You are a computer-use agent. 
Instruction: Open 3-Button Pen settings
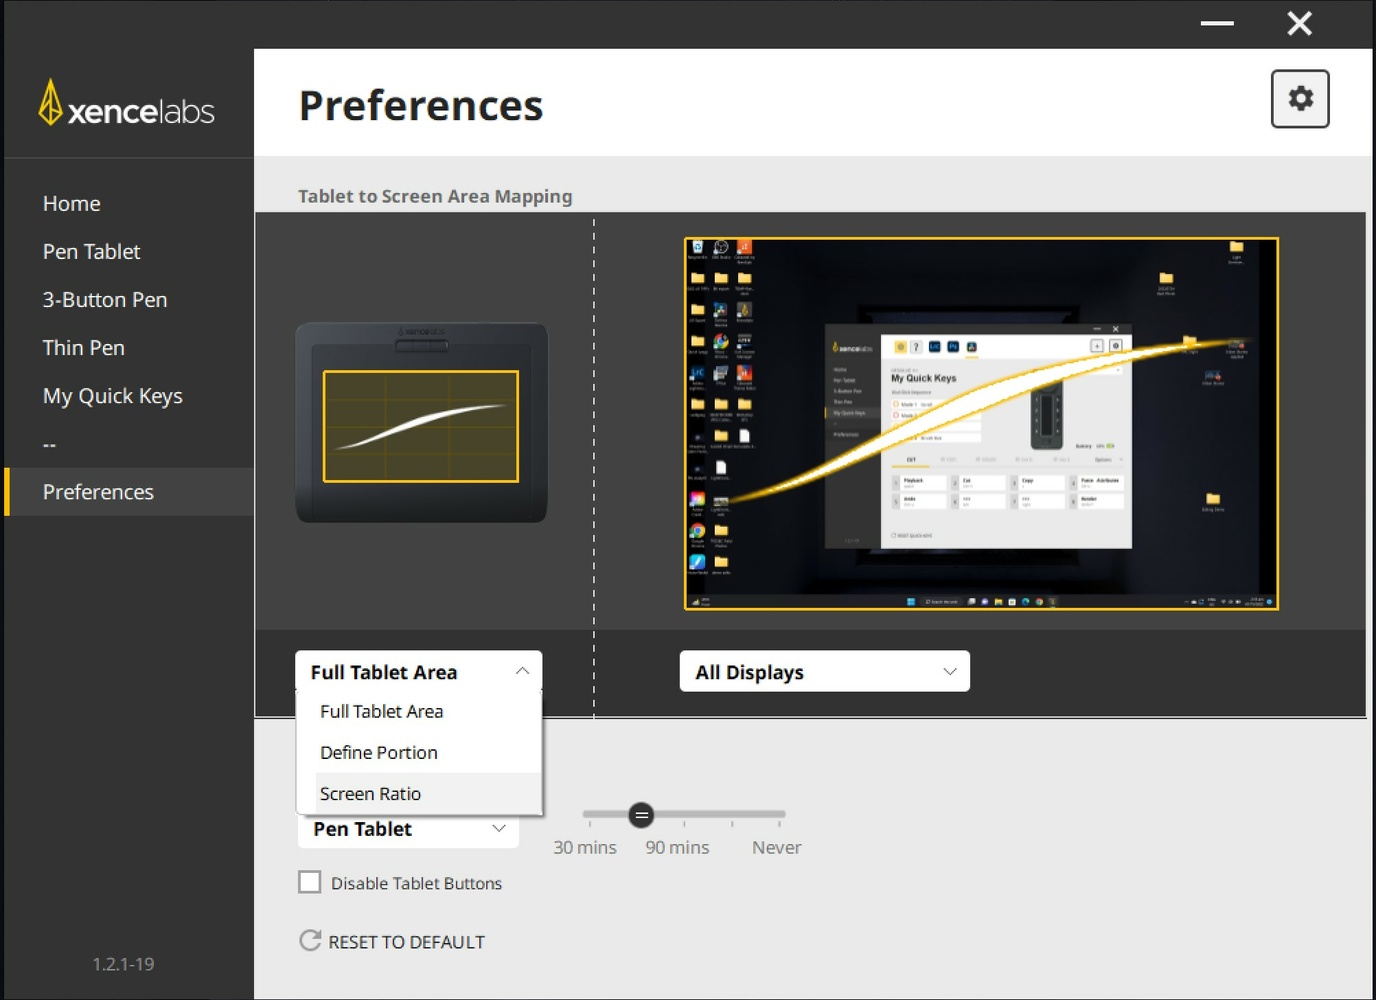[105, 300]
